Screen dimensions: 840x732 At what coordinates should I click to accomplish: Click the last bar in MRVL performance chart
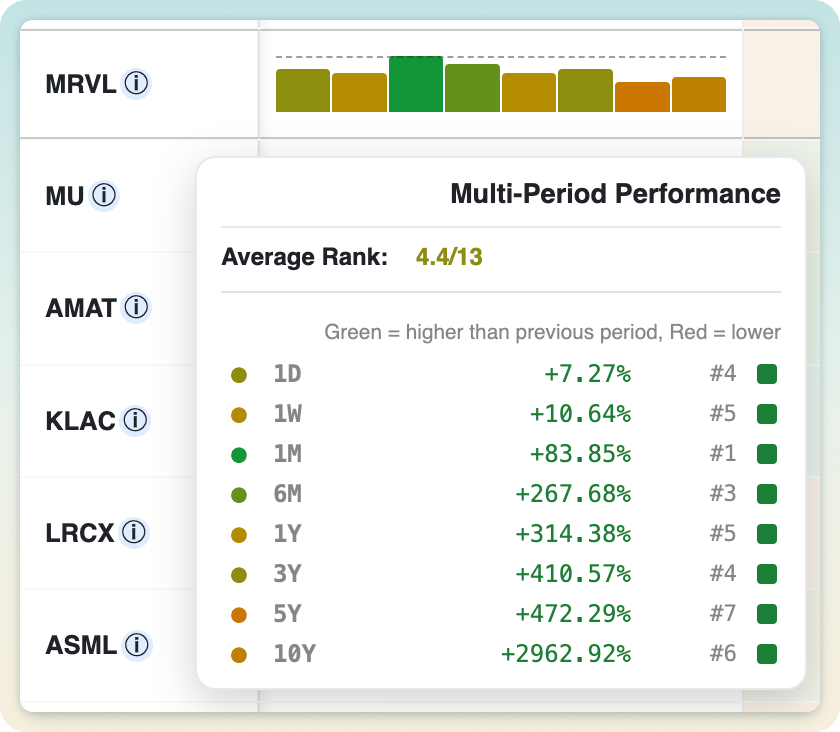699,95
